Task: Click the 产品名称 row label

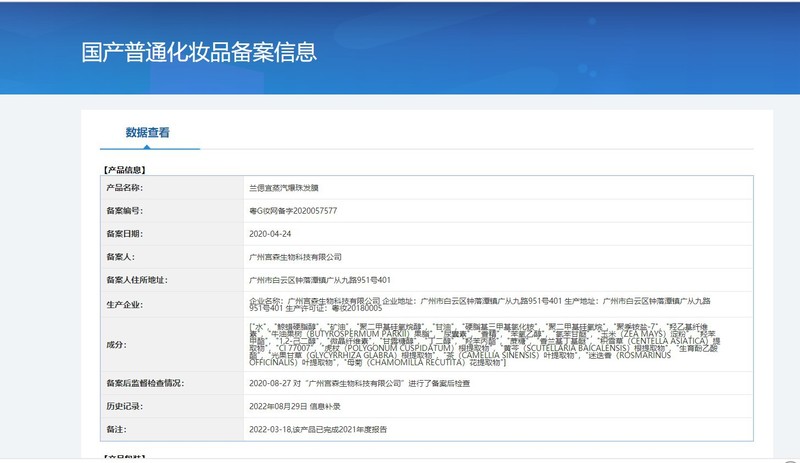Action: click(x=124, y=188)
